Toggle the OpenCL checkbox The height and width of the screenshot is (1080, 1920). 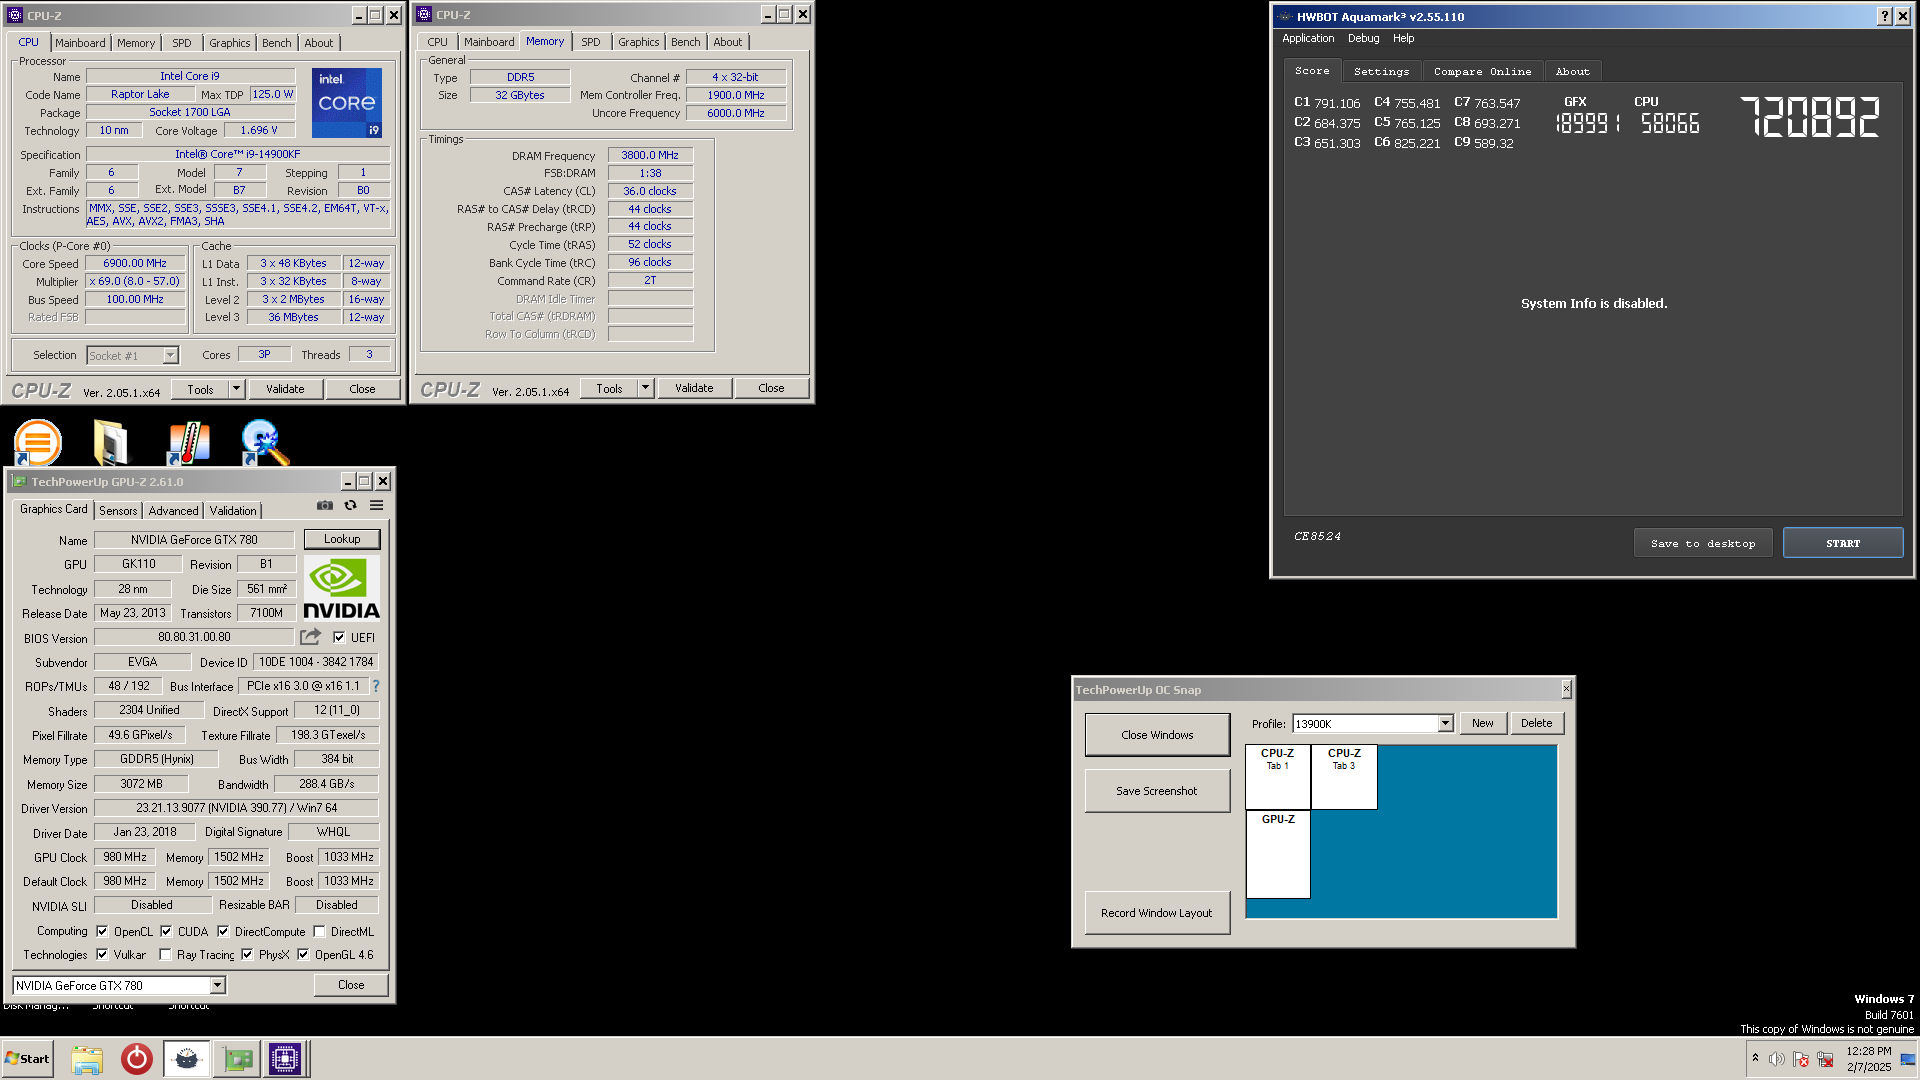(102, 931)
